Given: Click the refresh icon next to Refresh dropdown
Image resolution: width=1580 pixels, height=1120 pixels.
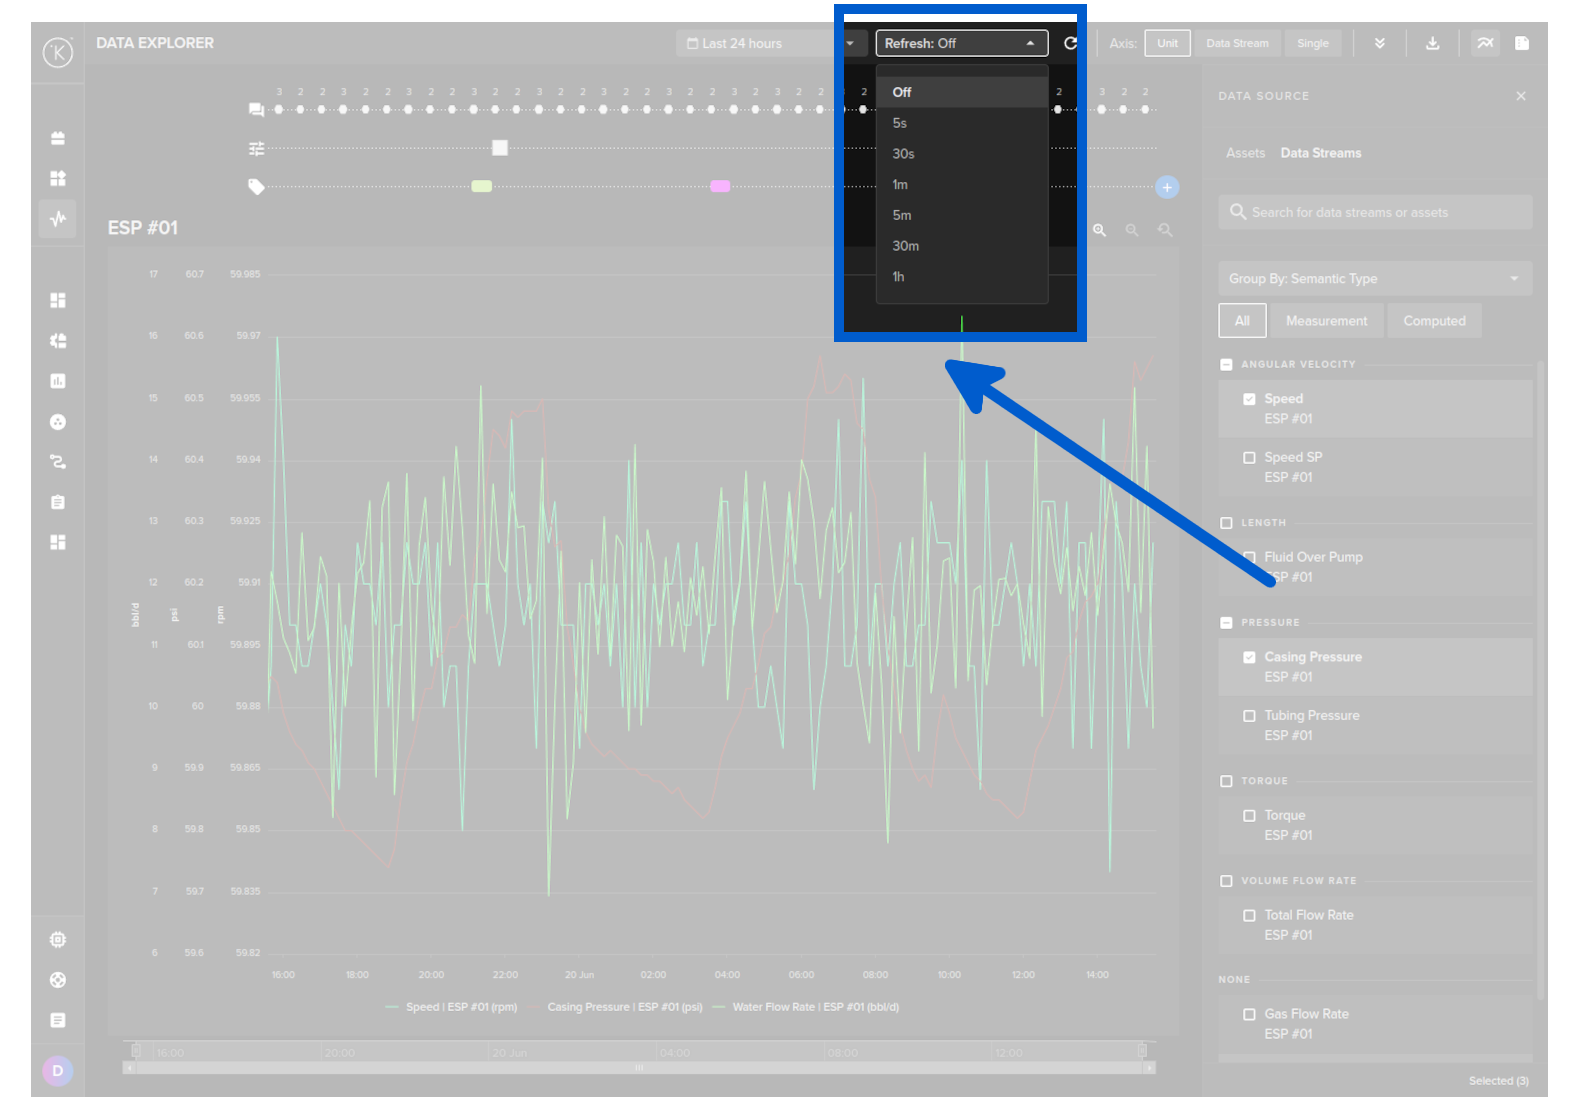Looking at the screenshot, I should [x=1070, y=43].
